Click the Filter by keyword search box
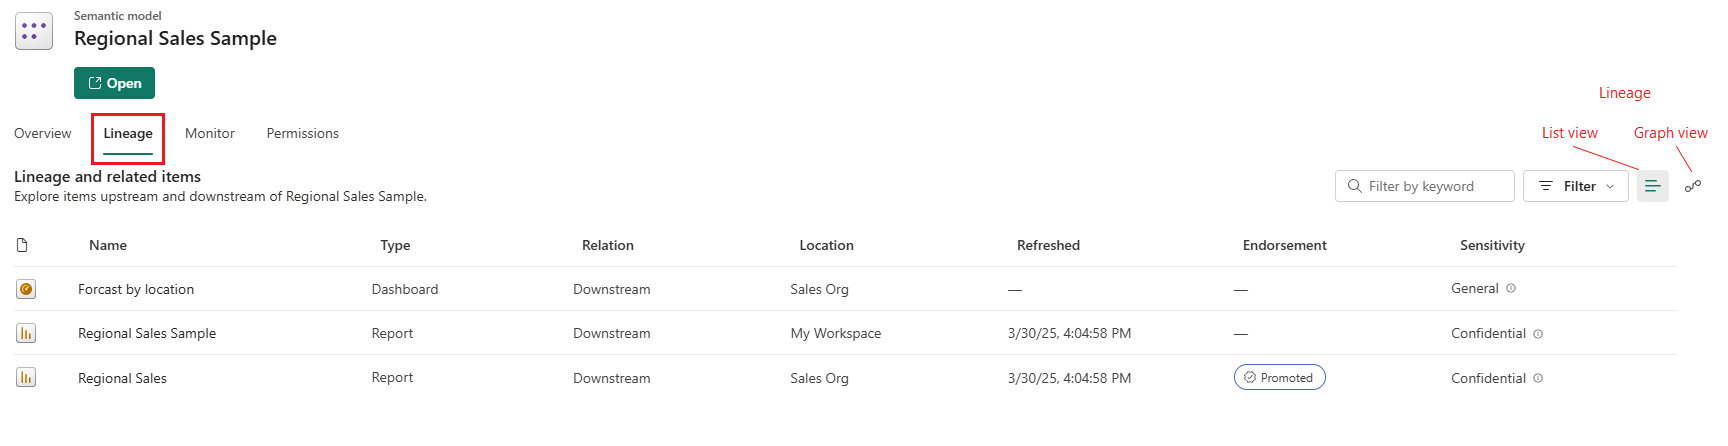 (x=1425, y=186)
